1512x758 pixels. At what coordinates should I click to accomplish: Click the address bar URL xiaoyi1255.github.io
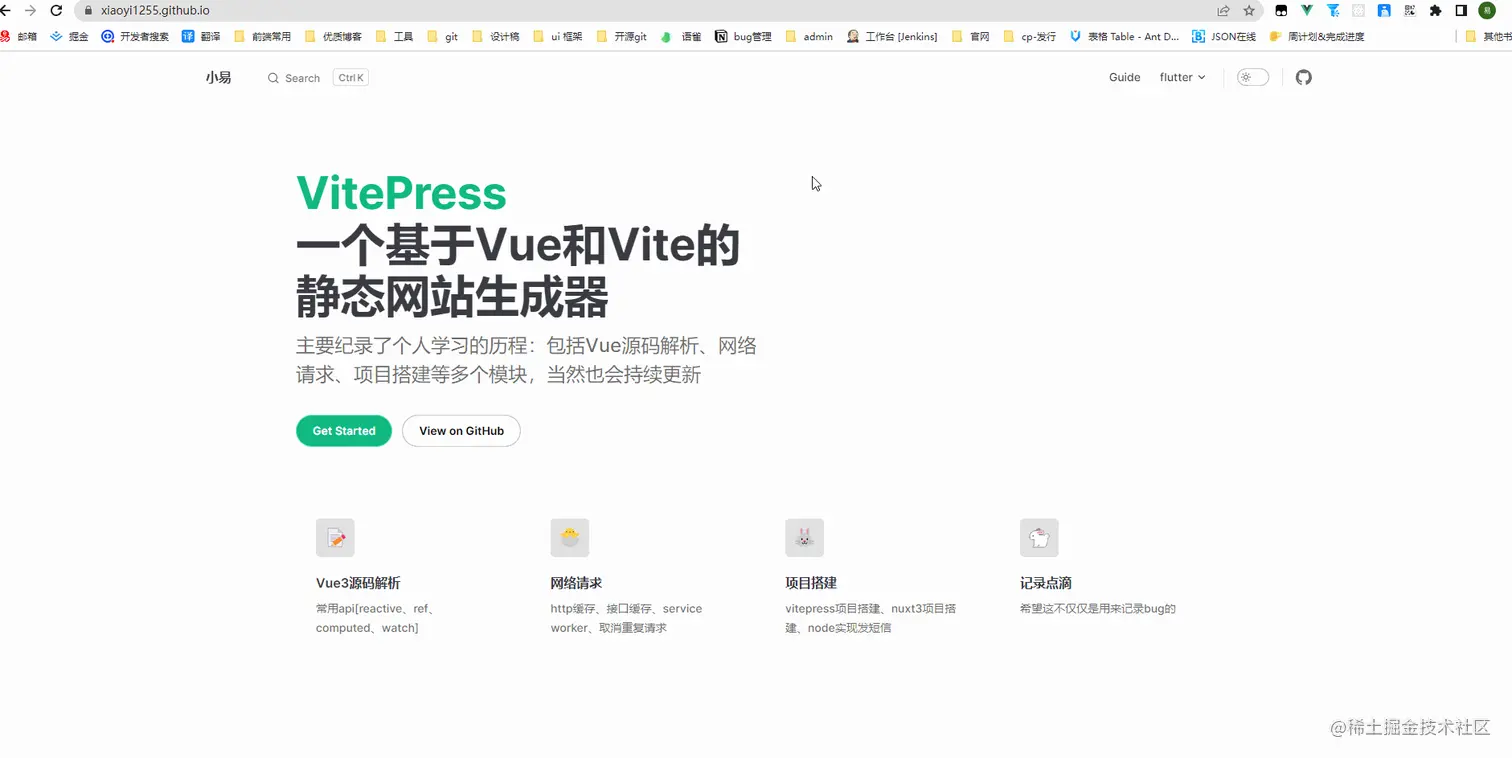[x=155, y=10]
